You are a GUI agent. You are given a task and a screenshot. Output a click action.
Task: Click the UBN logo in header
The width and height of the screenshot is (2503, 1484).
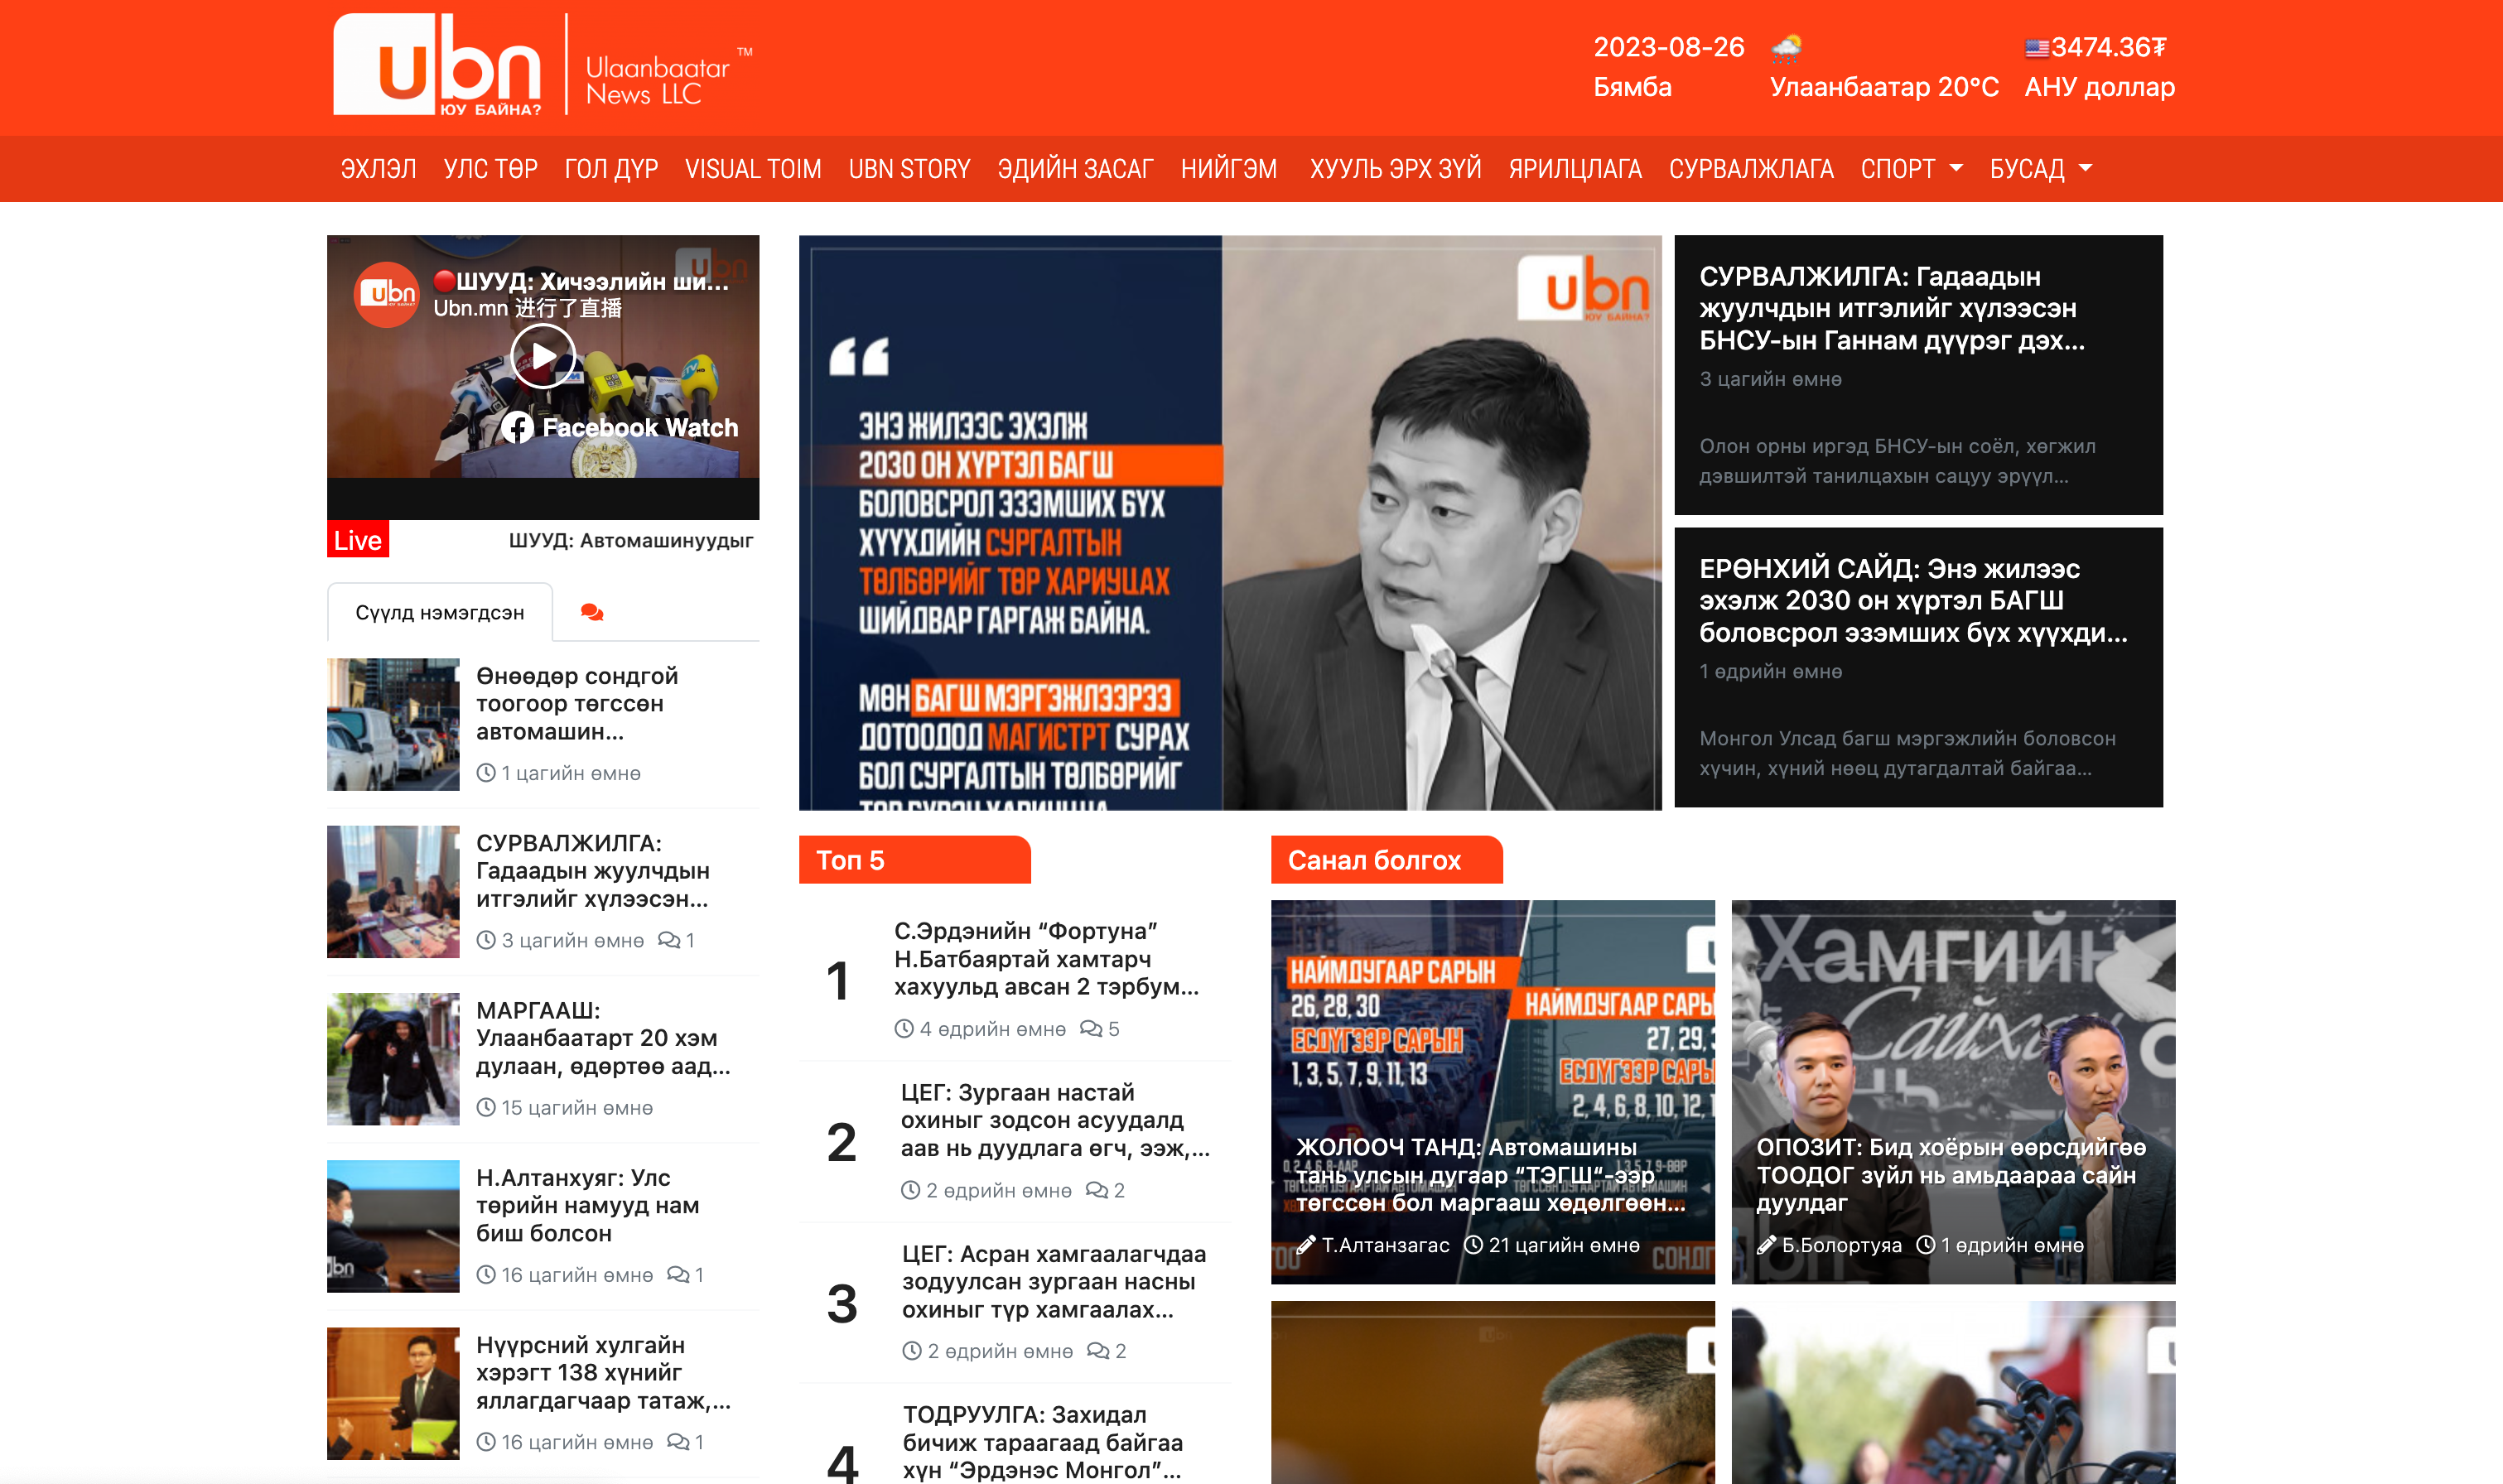tap(437, 65)
